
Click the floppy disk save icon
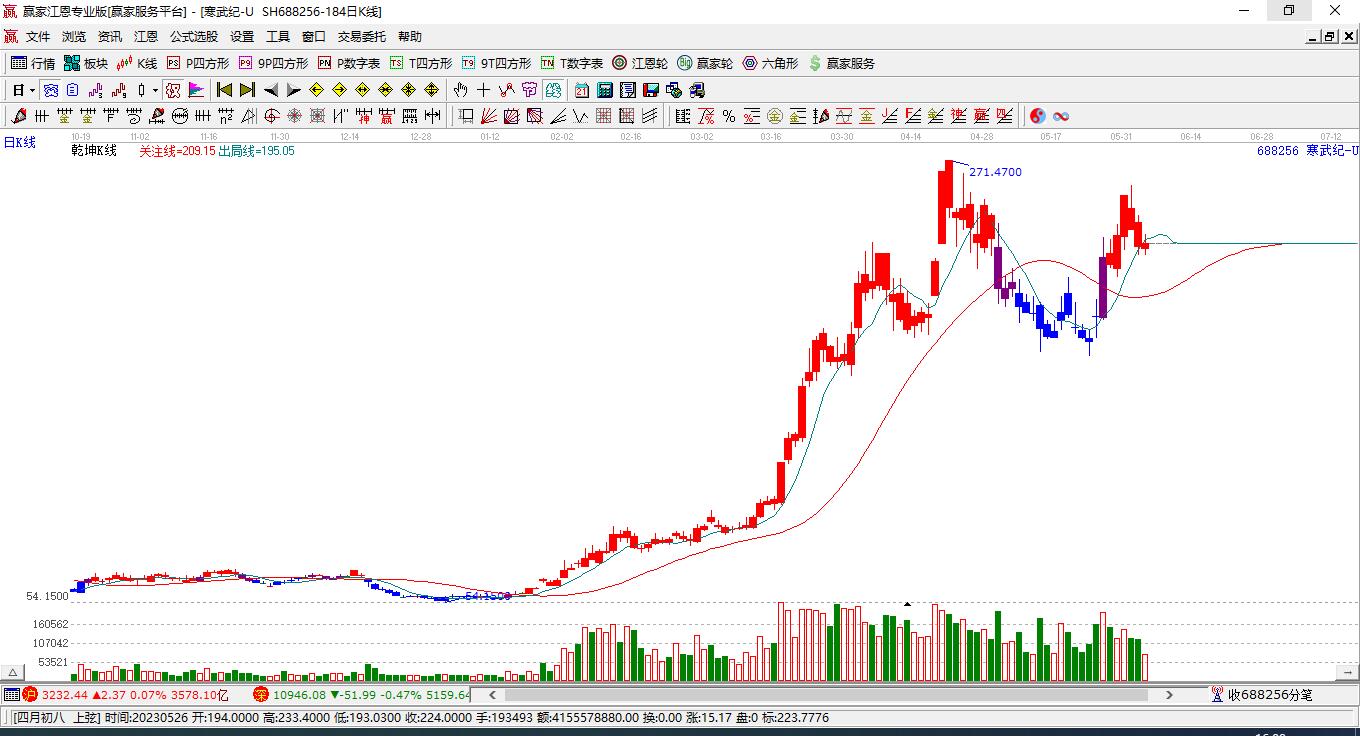[651, 90]
